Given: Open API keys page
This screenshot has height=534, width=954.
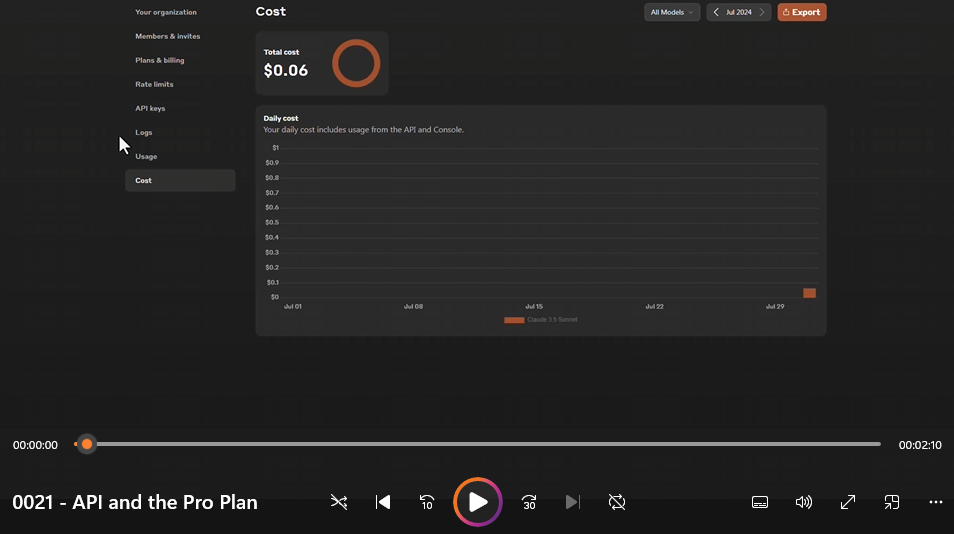Looking at the screenshot, I should click(150, 108).
